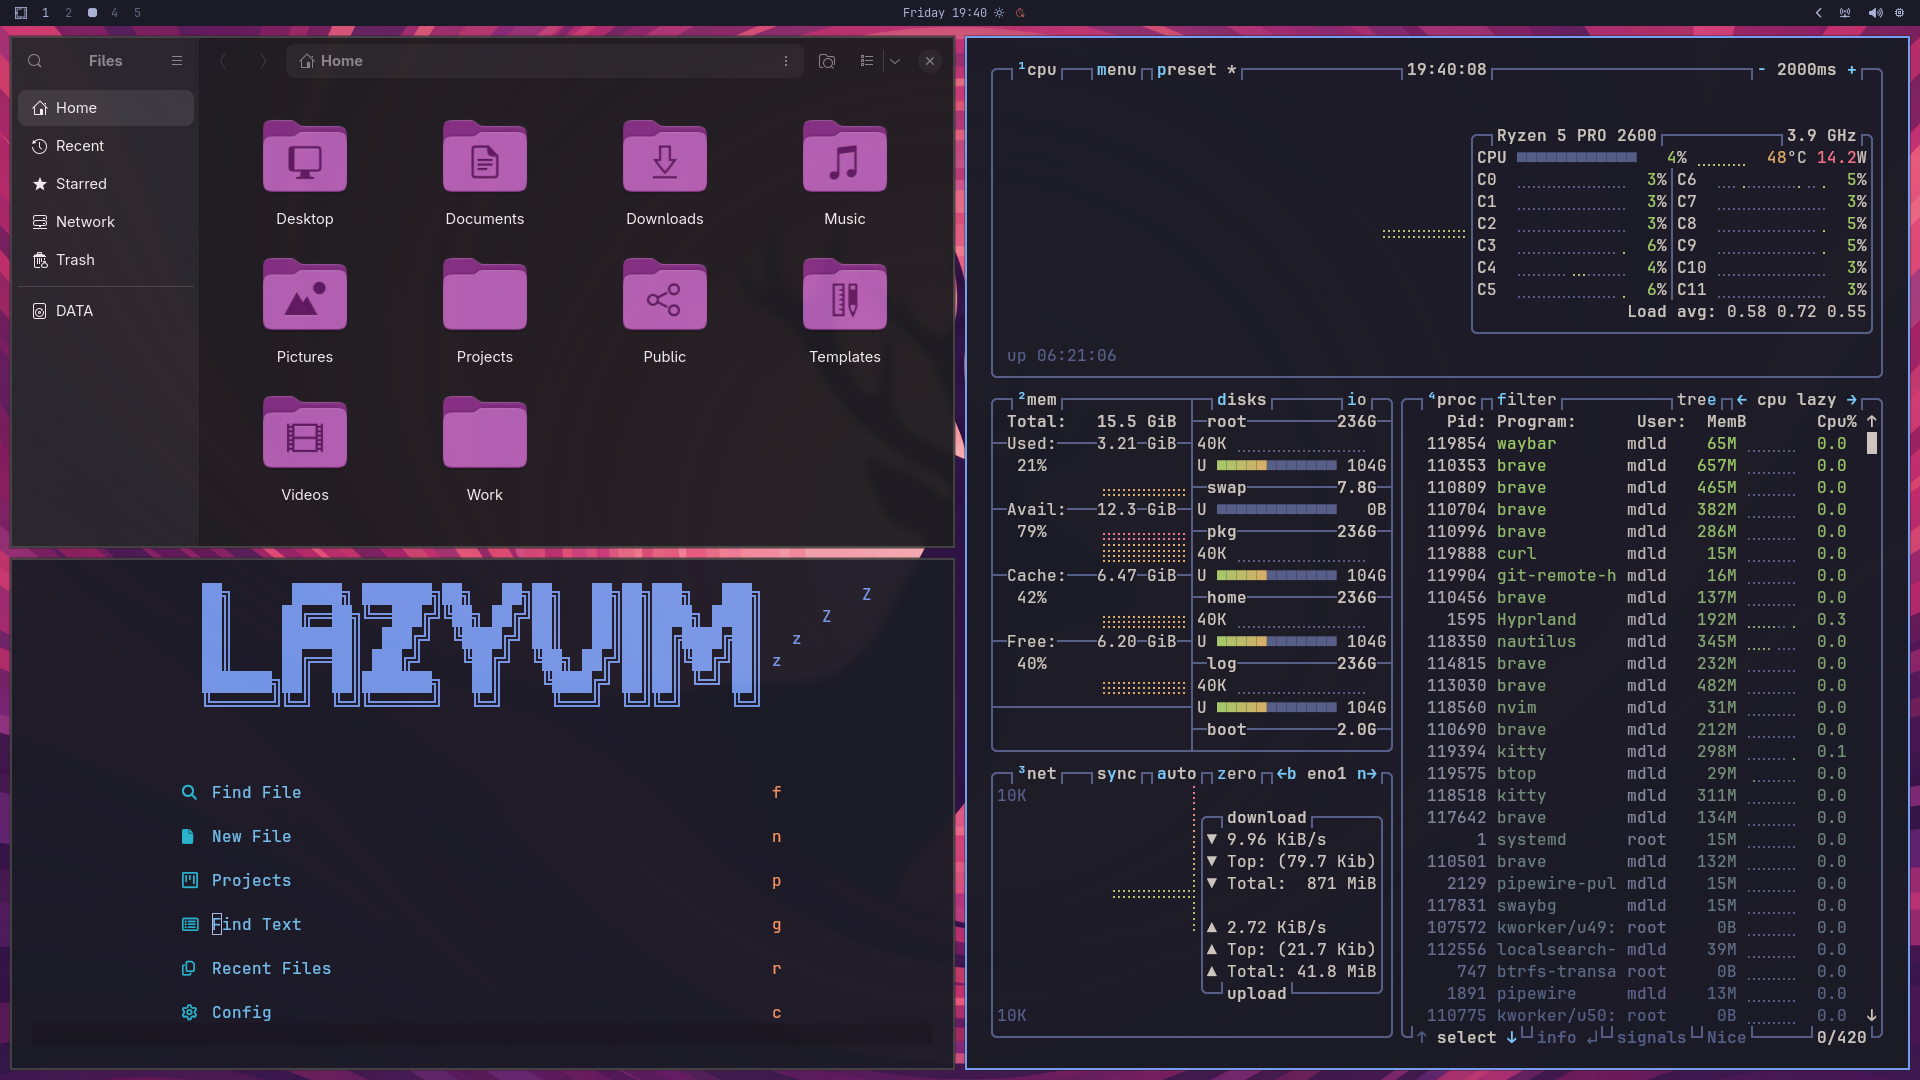Click right arrow after cpu lazy sorting
The image size is (1920, 1080).
tap(1852, 399)
